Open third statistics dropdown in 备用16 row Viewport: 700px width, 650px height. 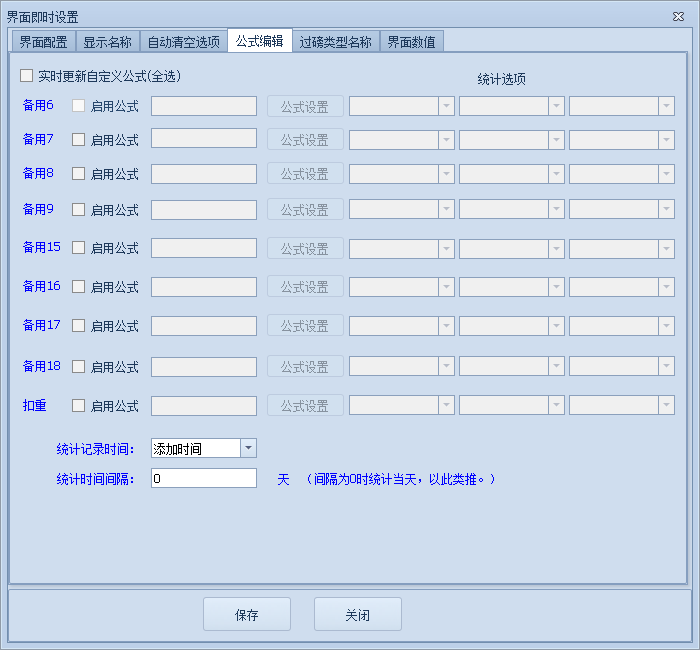(666, 287)
